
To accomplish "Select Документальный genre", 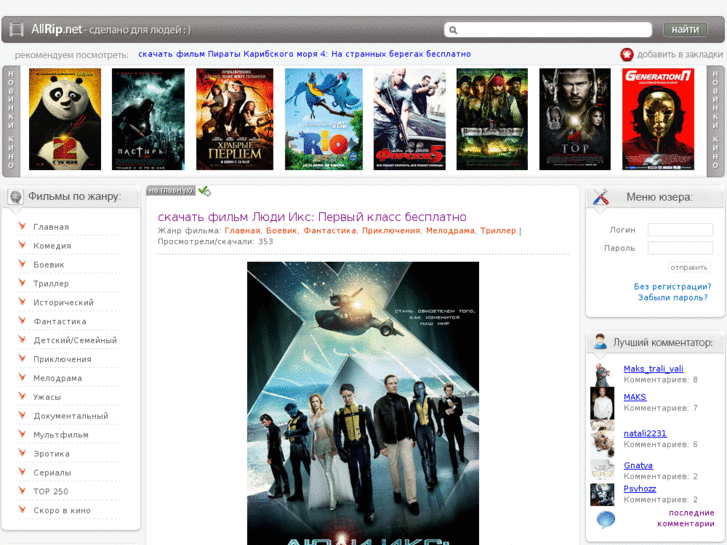I will [x=71, y=416].
